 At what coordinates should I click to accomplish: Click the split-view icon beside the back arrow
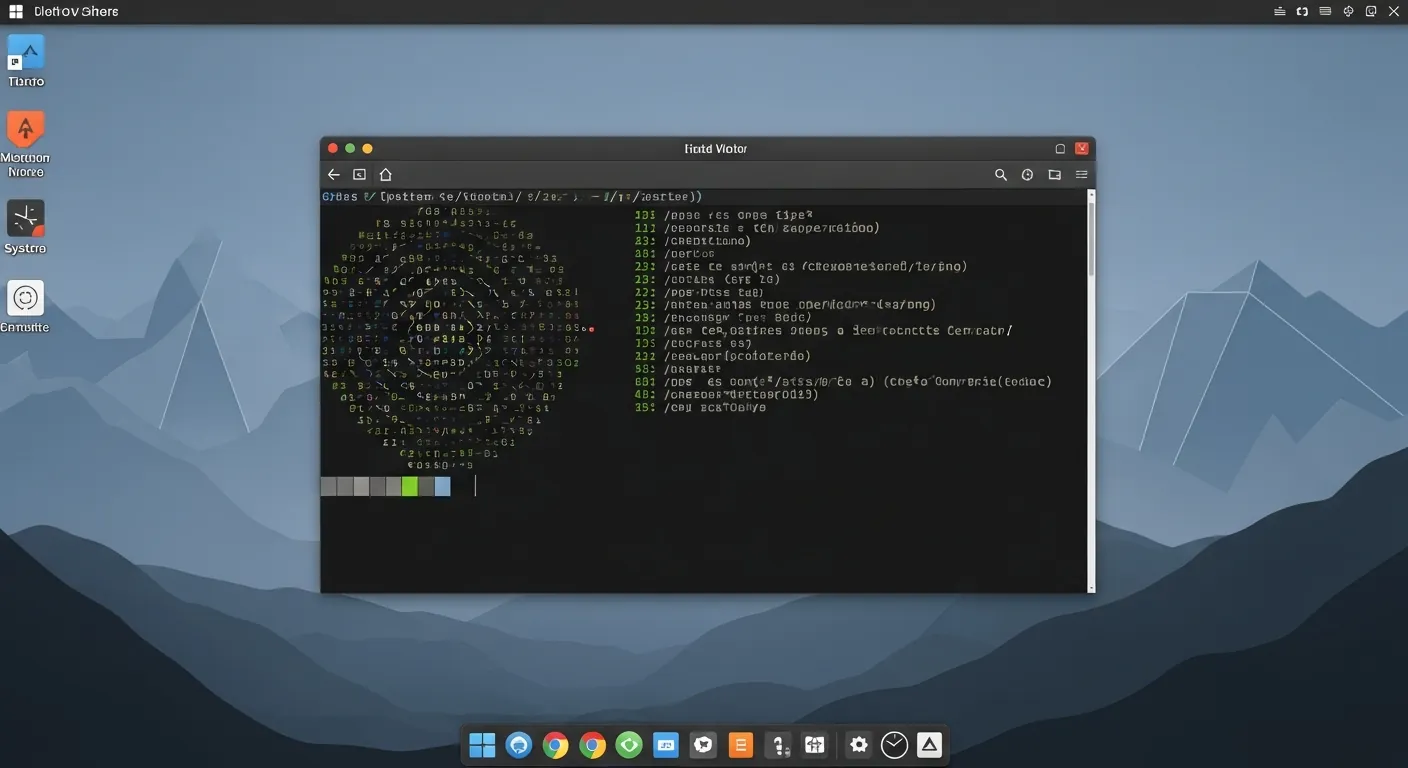[359, 174]
